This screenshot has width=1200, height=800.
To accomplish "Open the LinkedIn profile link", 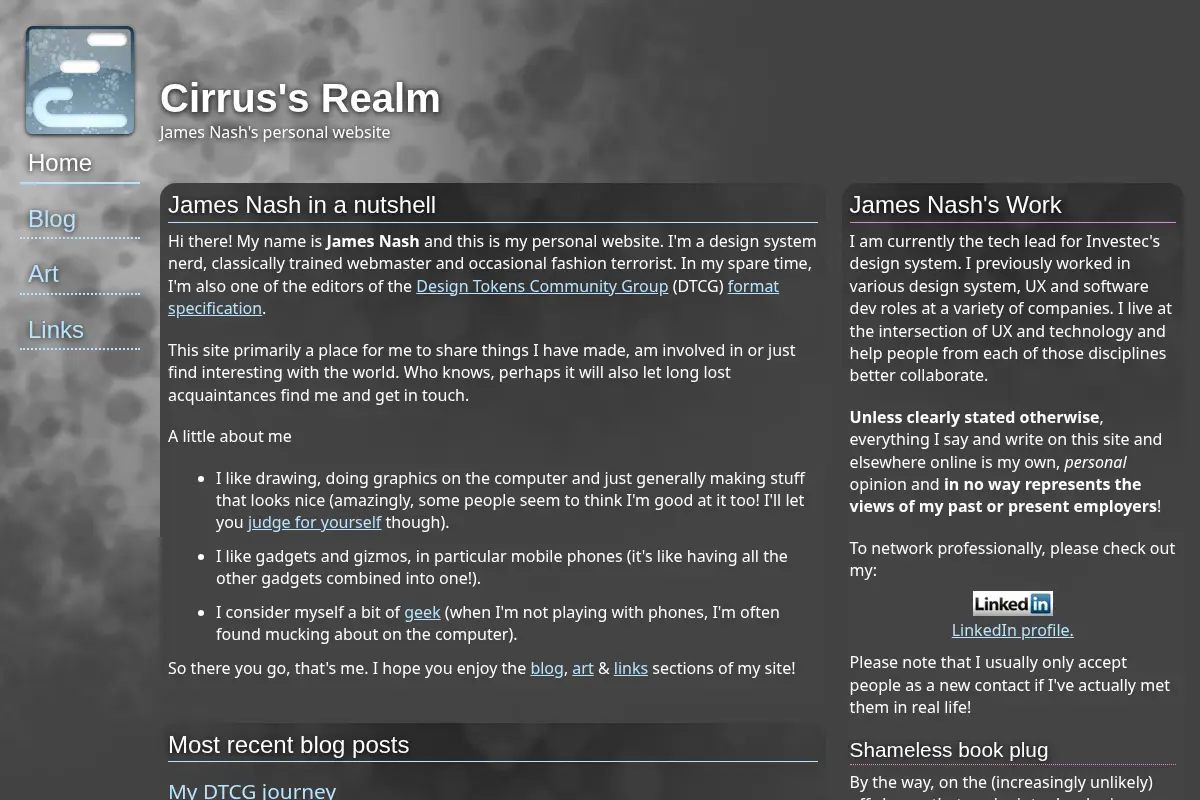I will point(1012,630).
